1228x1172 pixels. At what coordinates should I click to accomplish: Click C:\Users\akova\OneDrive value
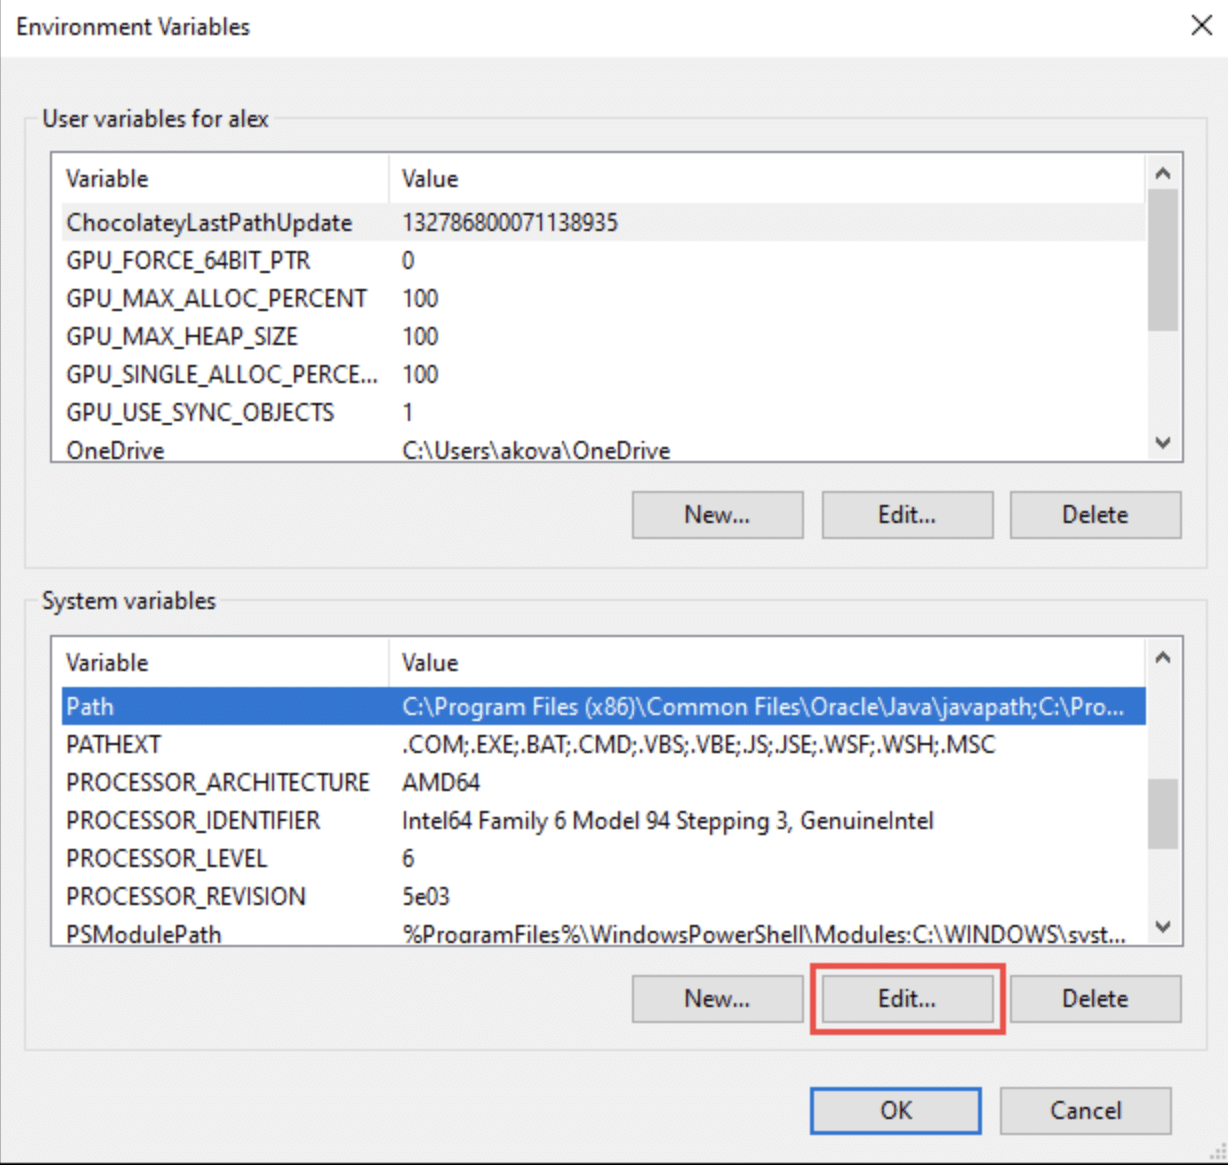[536, 451]
